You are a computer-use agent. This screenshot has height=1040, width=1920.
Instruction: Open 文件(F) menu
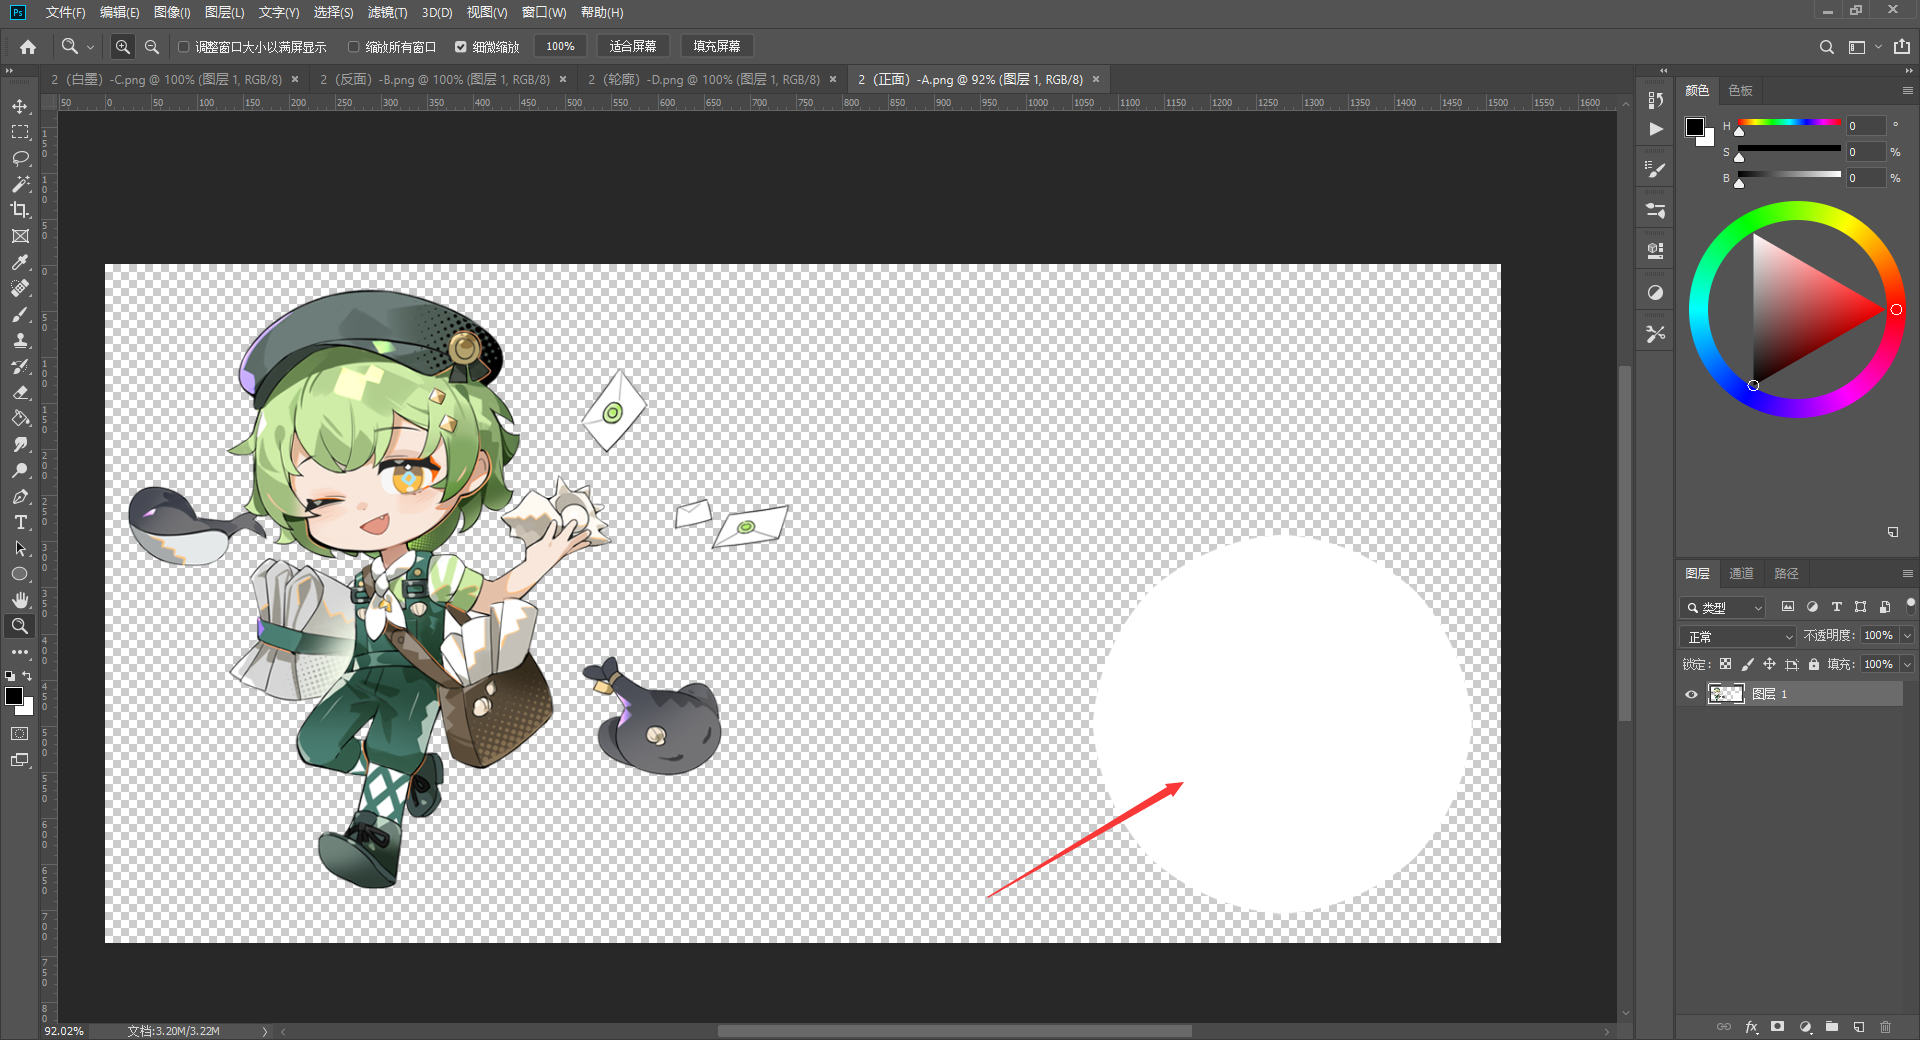click(65, 12)
